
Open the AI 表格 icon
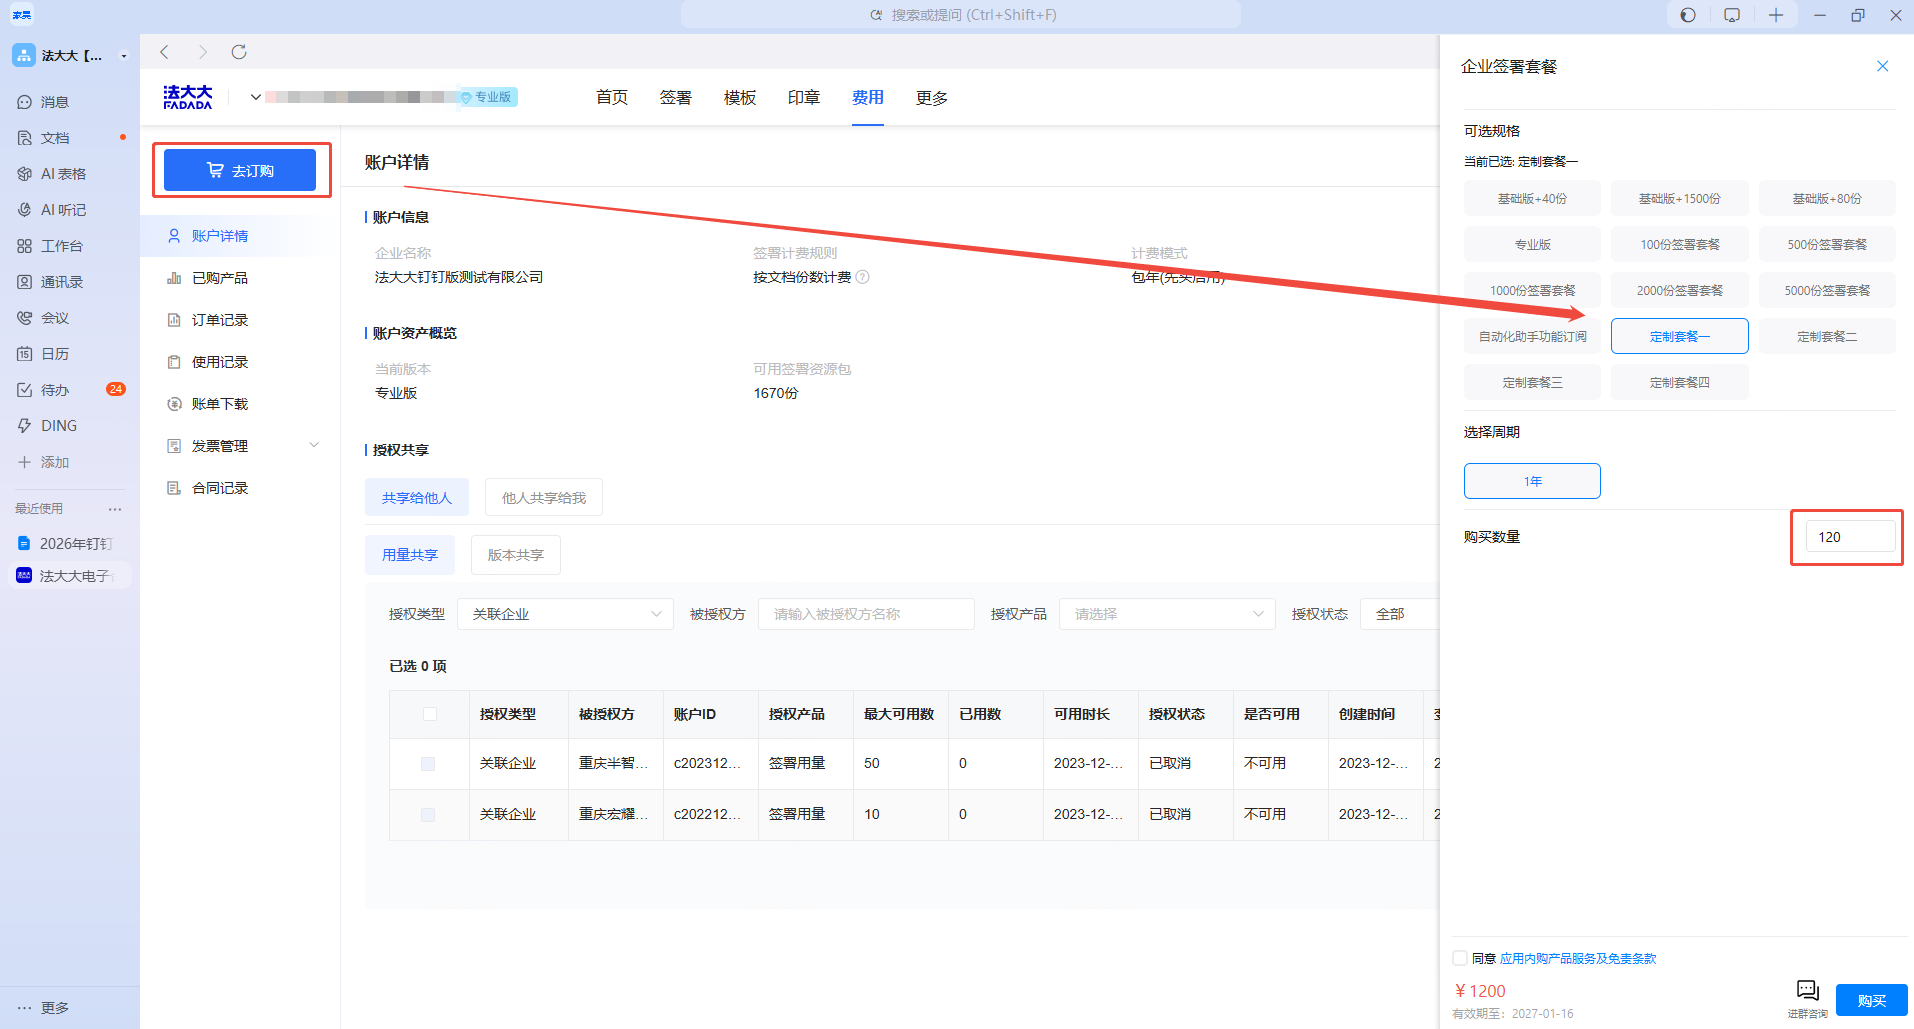25,174
